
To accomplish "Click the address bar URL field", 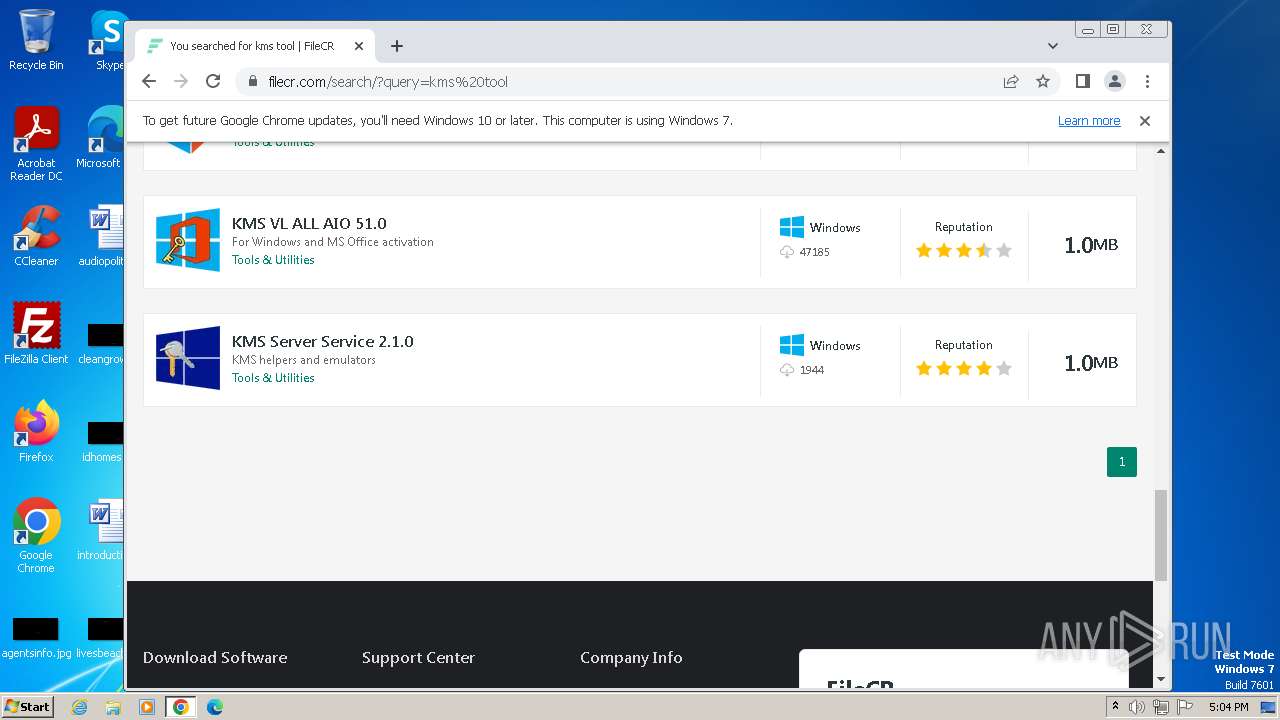I will pos(620,81).
